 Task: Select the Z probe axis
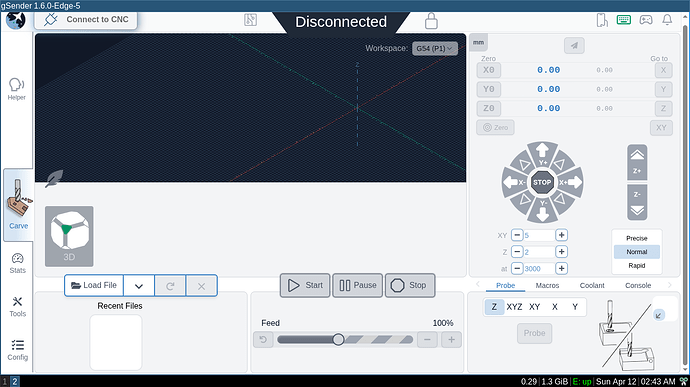click(x=494, y=307)
